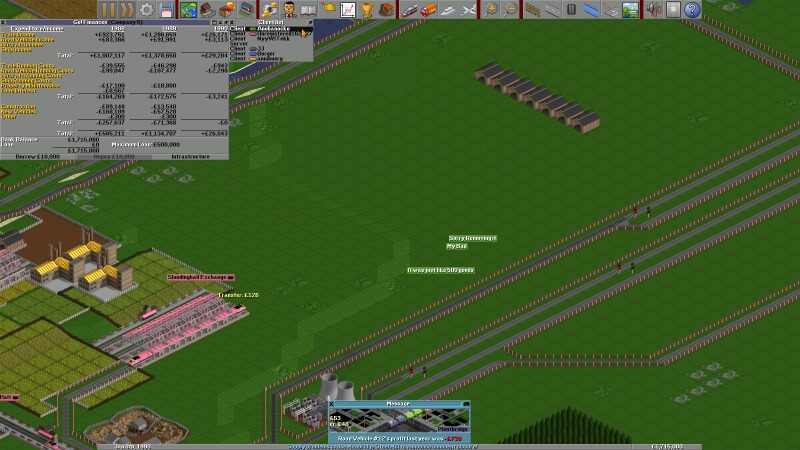Zoom in with magnifier plus icon

[490, 9]
